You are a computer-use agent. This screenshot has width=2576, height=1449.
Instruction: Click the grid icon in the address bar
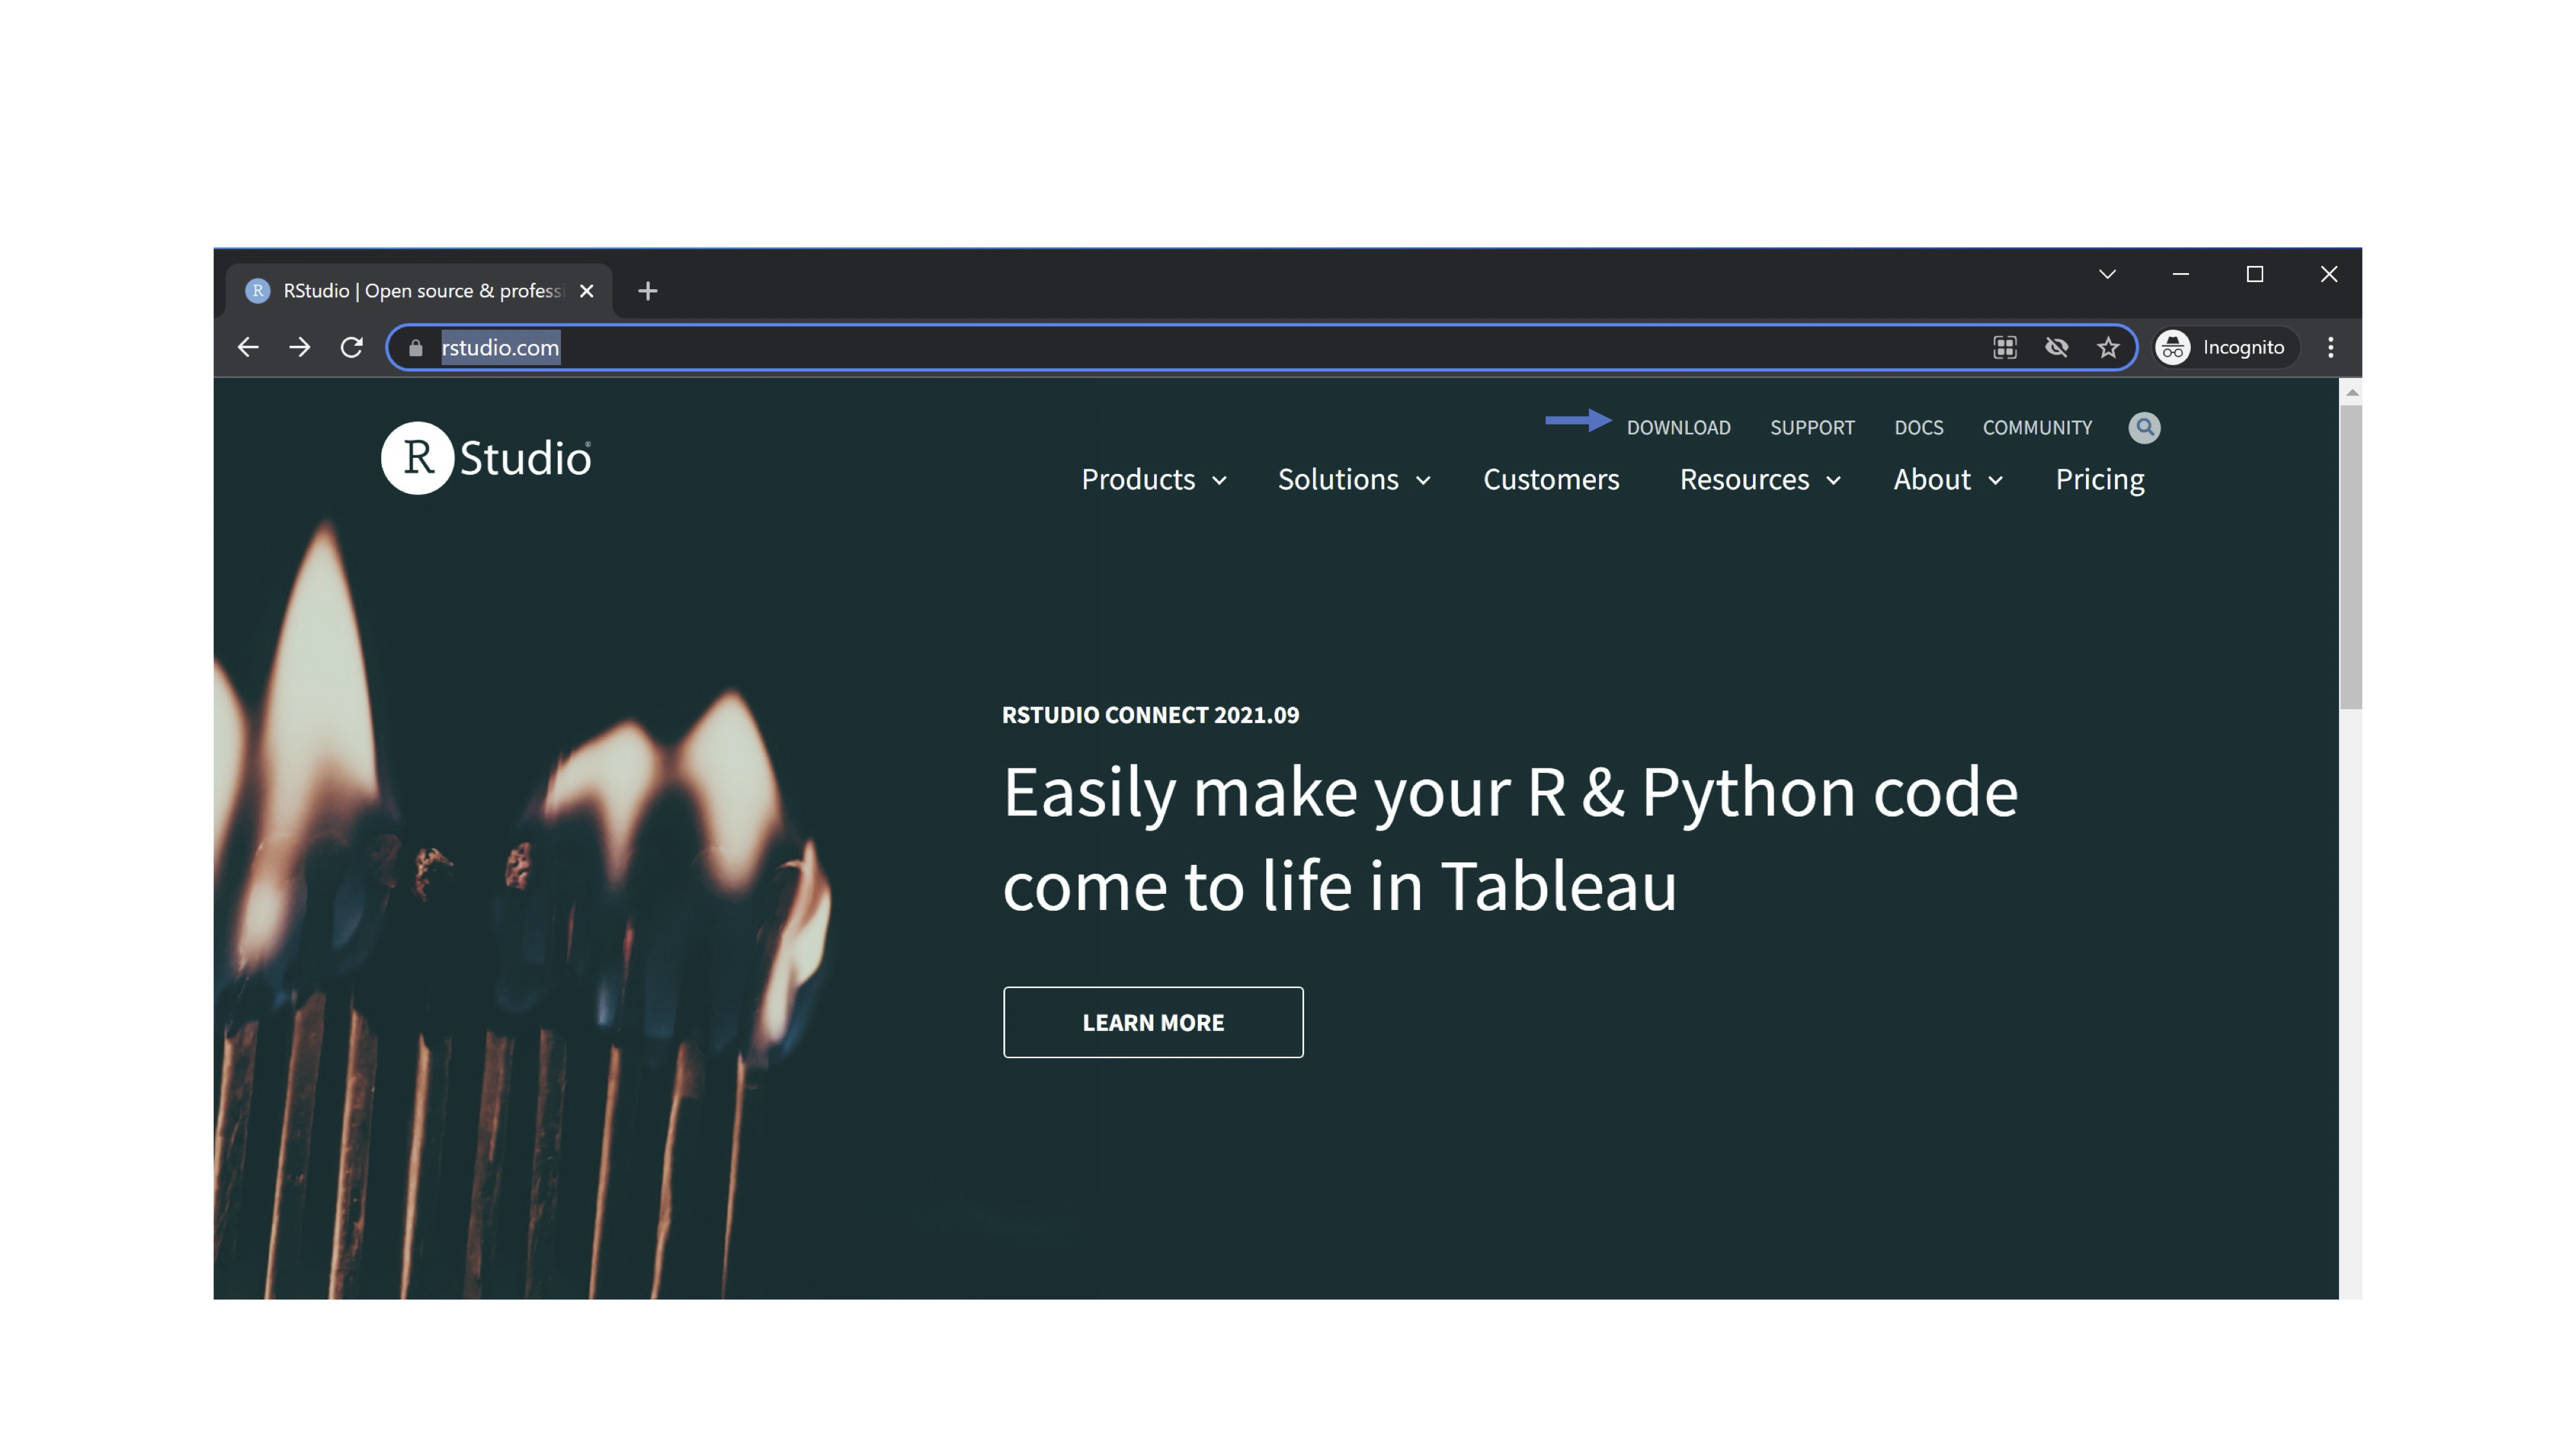pos(2004,347)
